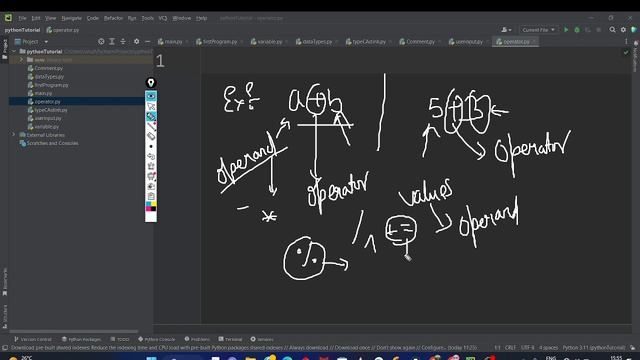The height and width of the screenshot is (360, 640).
Task: Click Always download link in notification
Action: tap(308, 348)
